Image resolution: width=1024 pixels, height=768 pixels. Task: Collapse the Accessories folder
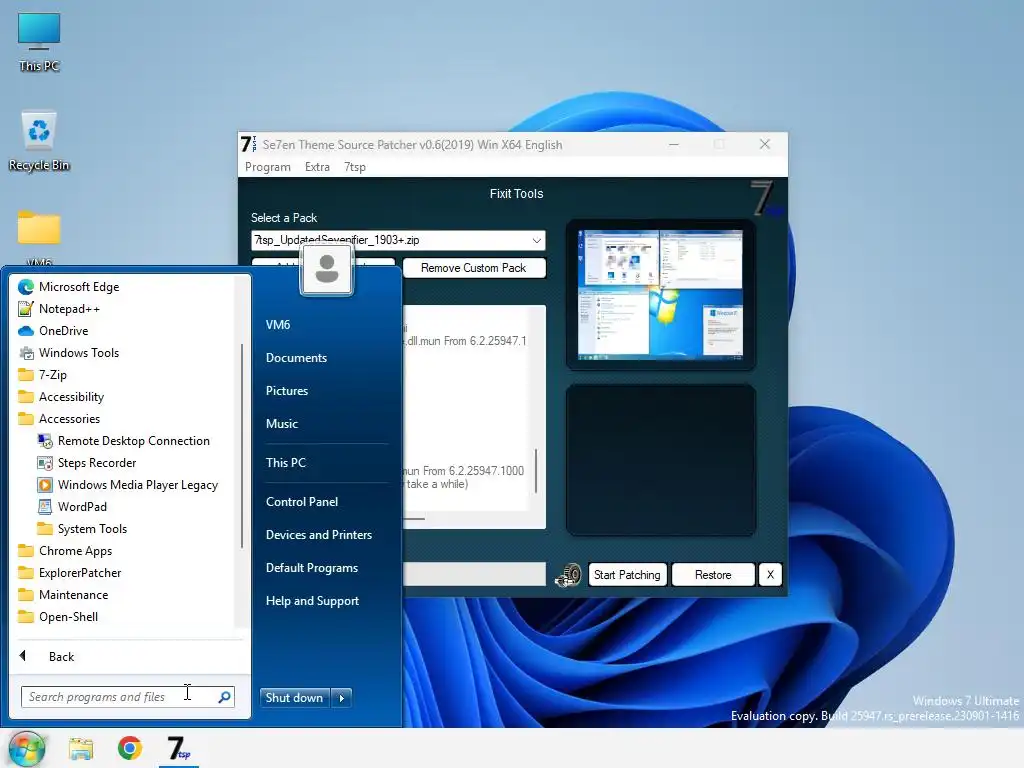click(x=69, y=419)
